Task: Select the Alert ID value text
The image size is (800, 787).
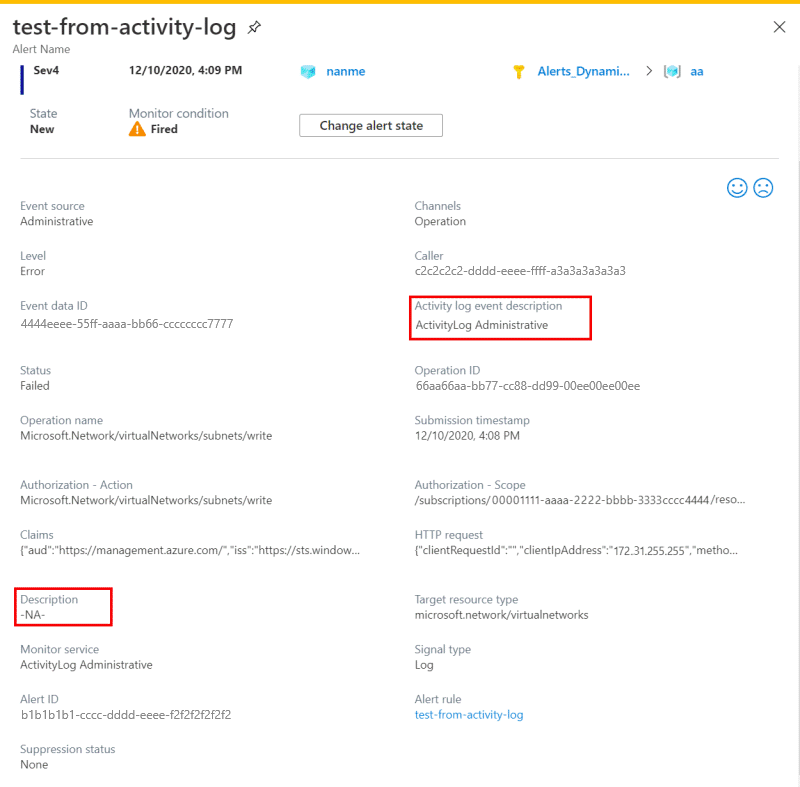Action: click(126, 715)
